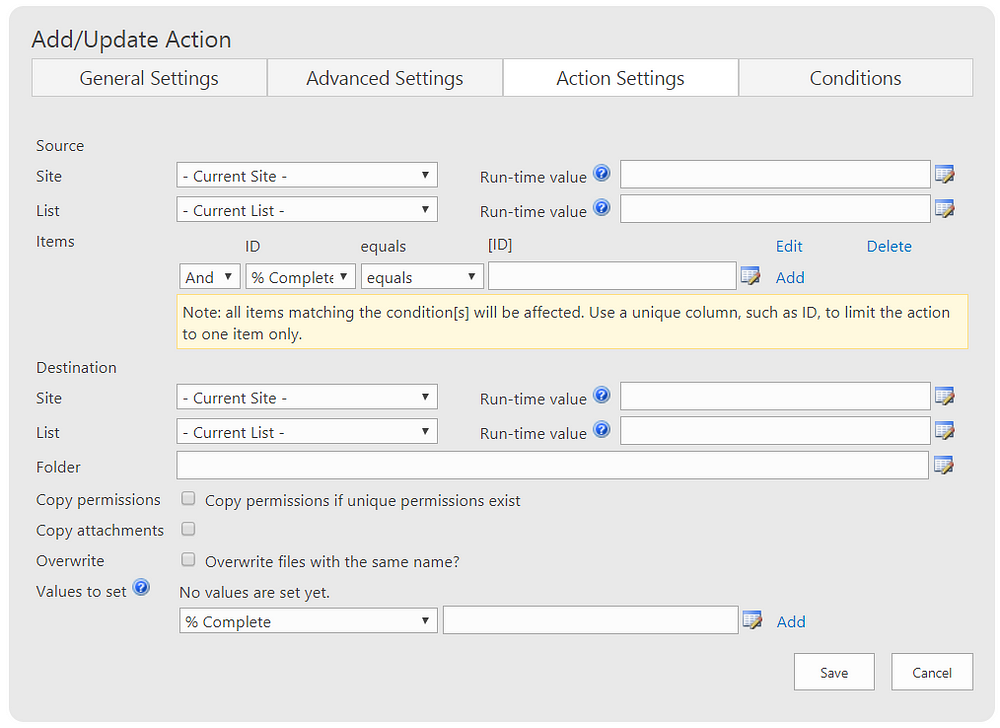The width and height of the screenshot is (1000, 728).
Task: Enable Copy permissions if unique permissions exist
Action: click(x=188, y=498)
